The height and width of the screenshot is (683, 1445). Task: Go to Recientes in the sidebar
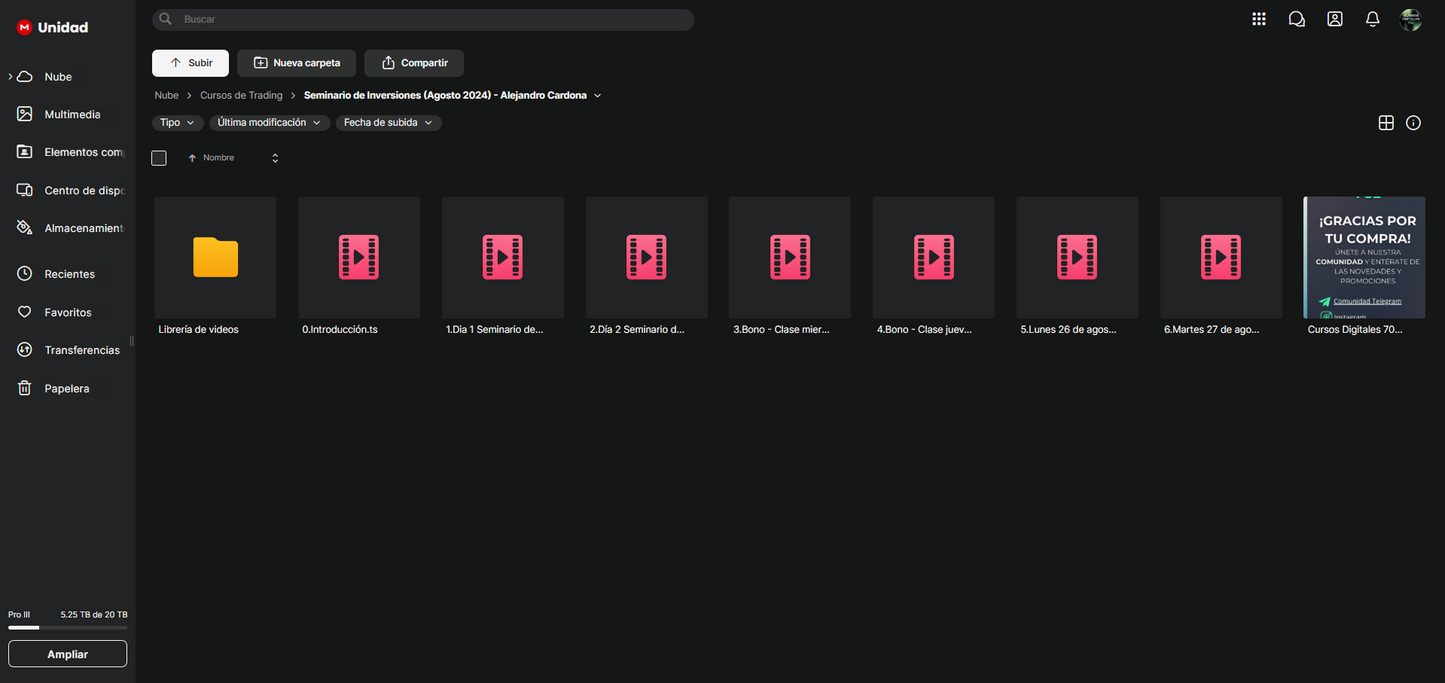click(x=69, y=274)
